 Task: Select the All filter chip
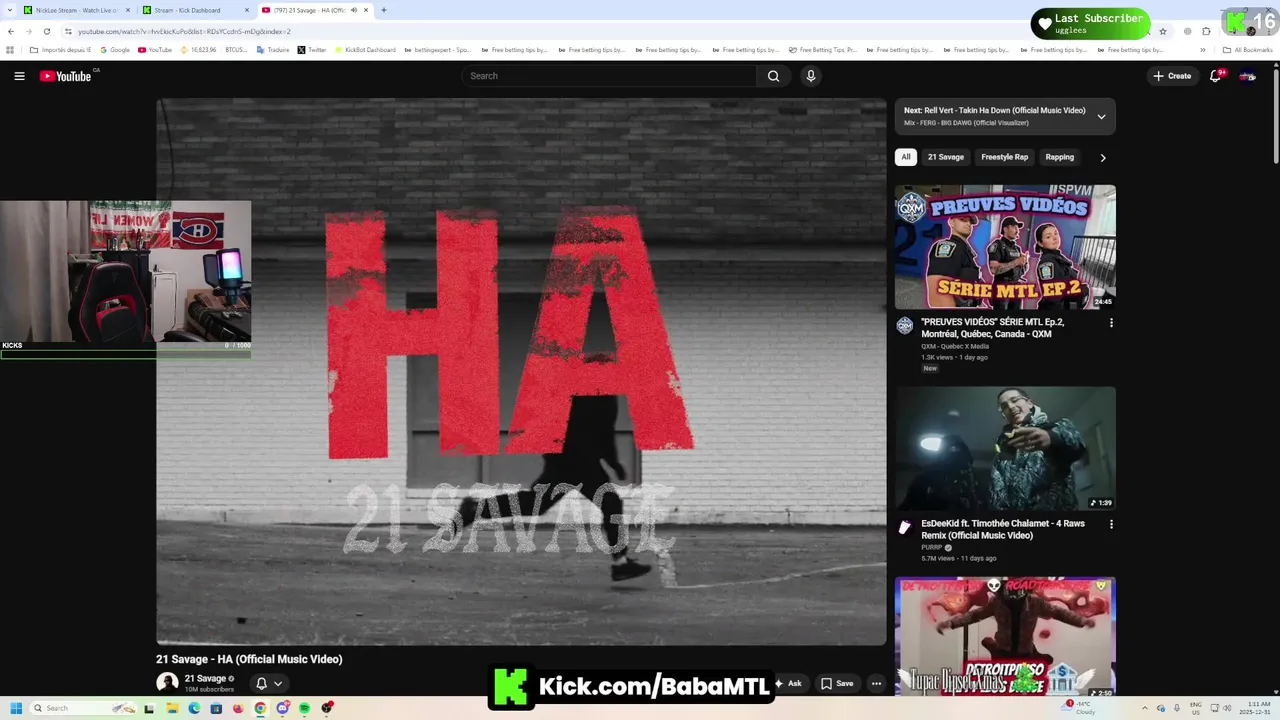(x=906, y=157)
